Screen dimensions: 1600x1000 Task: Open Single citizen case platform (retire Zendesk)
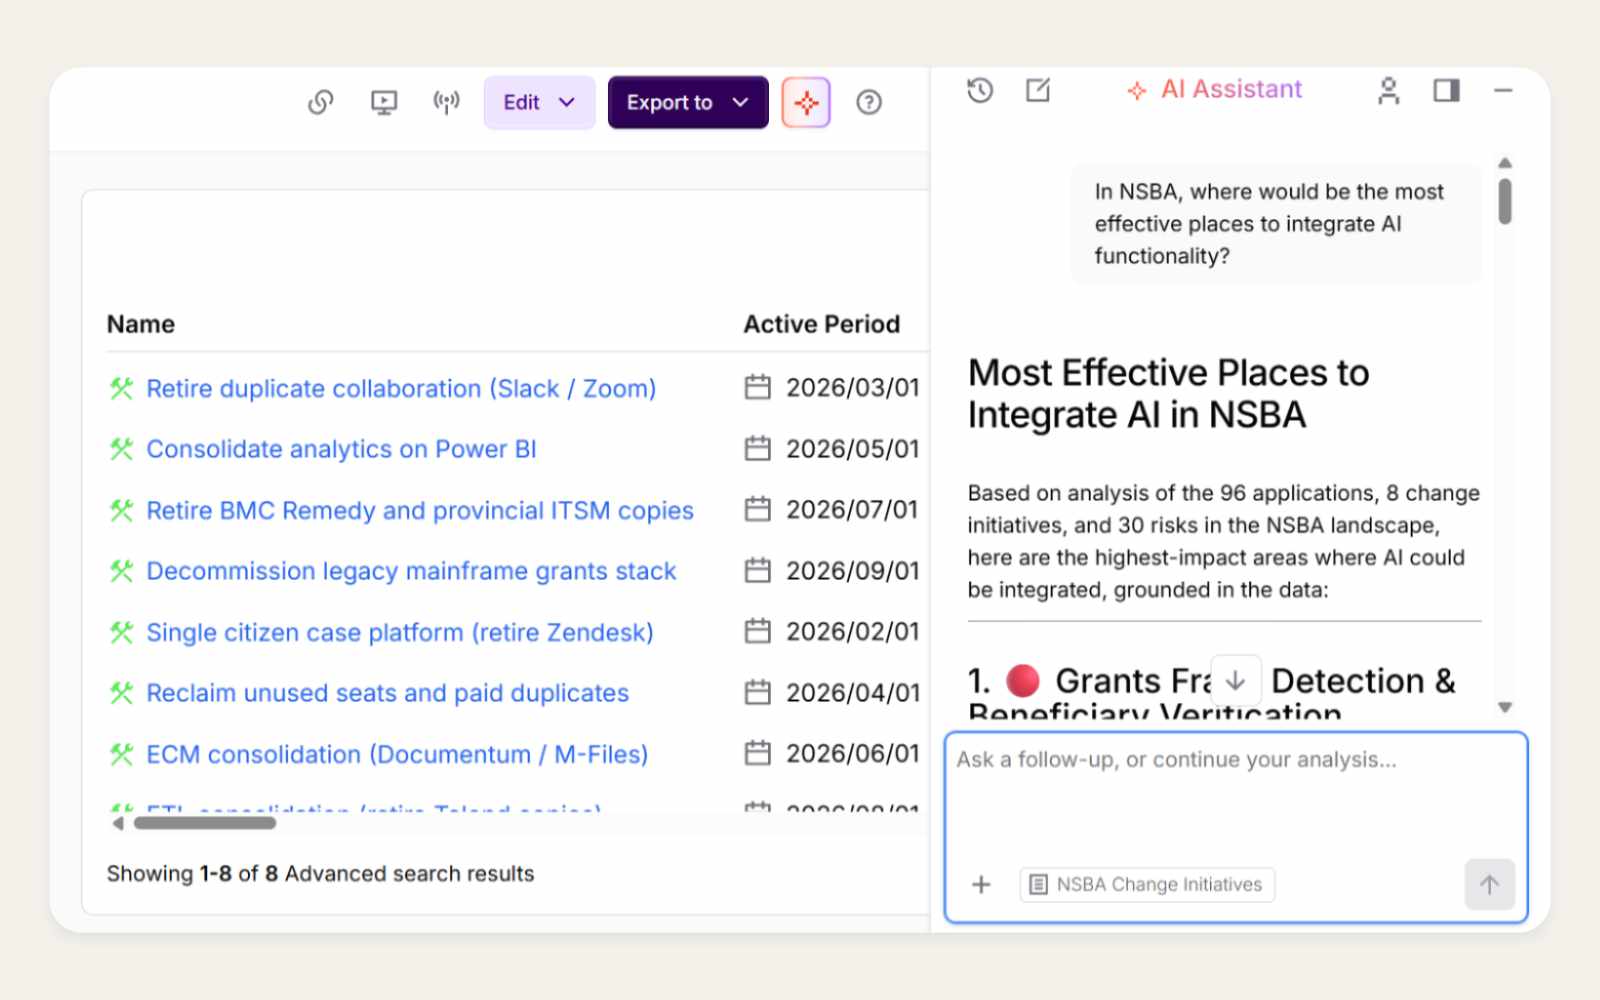click(400, 632)
